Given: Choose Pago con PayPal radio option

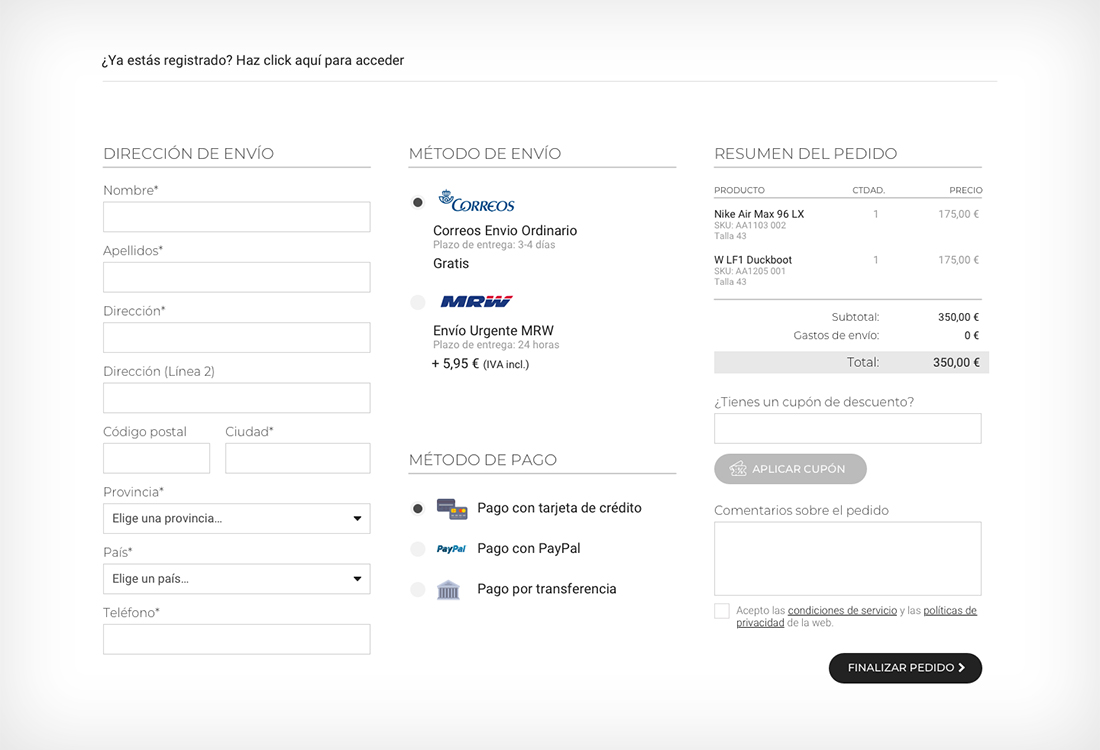Looking at the screenshot, I should click(x=418, y=549).
